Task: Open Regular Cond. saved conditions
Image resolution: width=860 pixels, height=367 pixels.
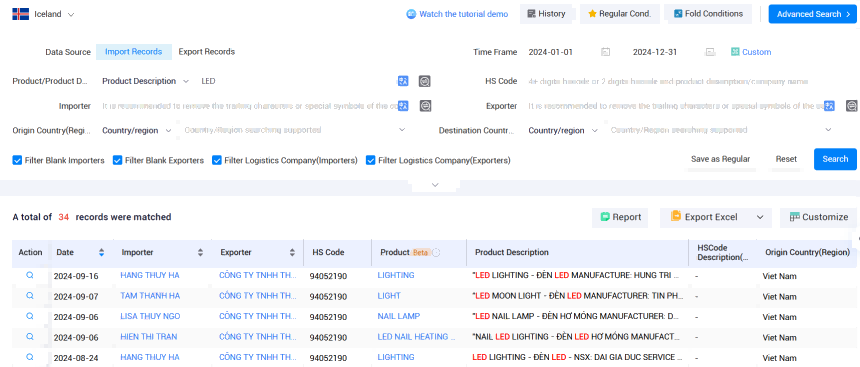Action: click(x=619, y=14)
